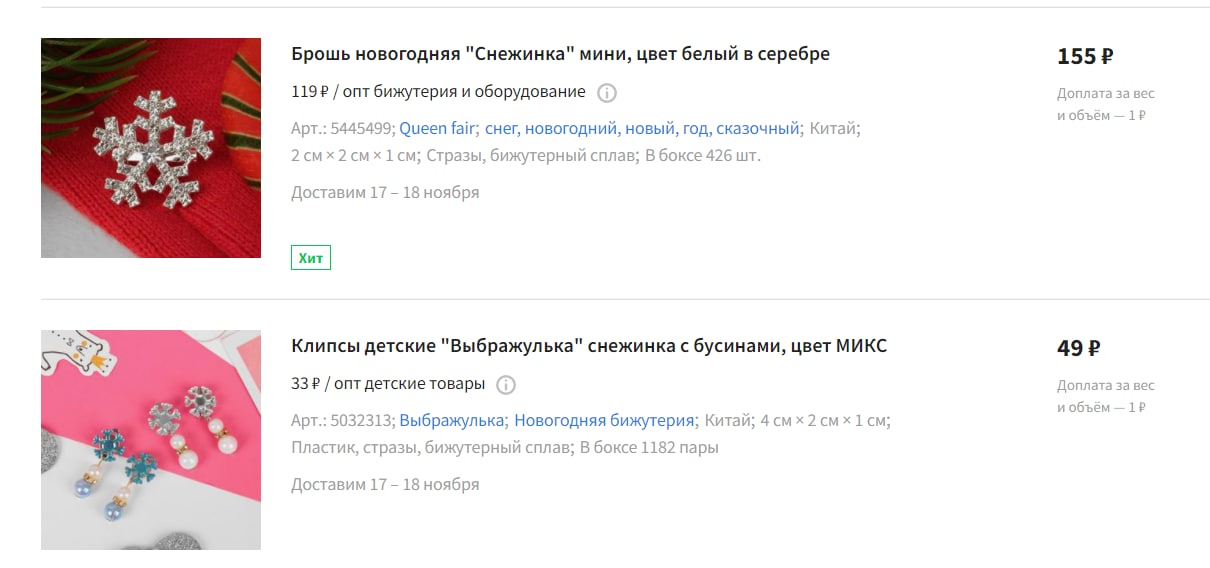Click 119 ₽ / опт бижутерия и оборудование text
This screenshot has height=568, width=1210.
tap(438, 92)
